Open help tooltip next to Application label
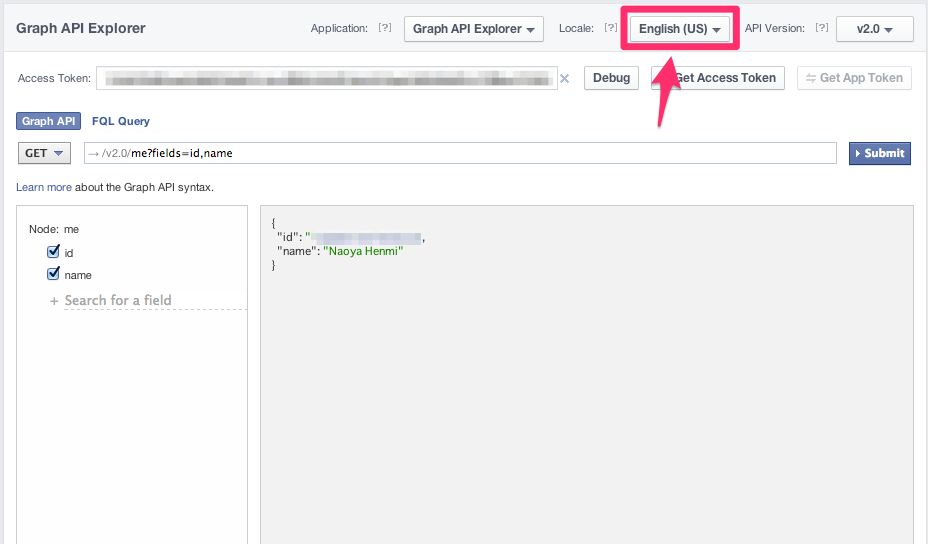The height and width of the screenshot is (544, 928). pyautogui.click(x=385, y=27)
